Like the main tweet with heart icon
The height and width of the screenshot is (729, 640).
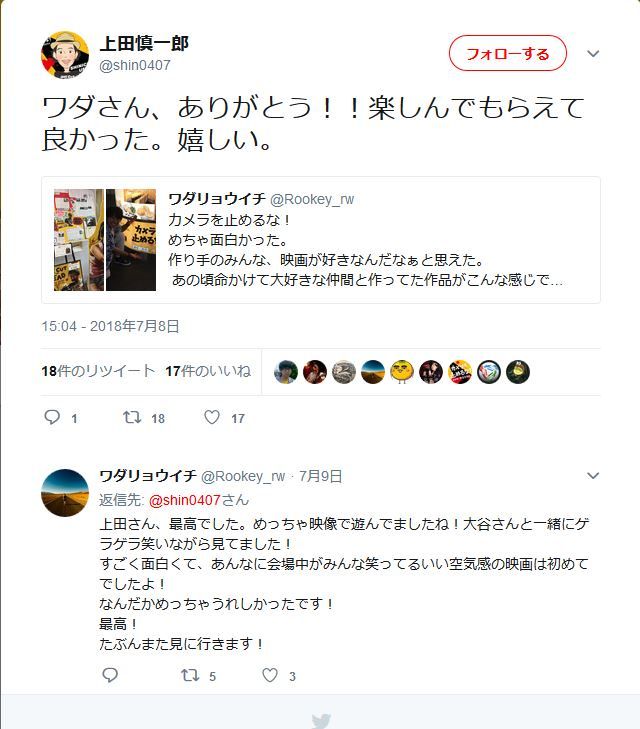(212, 417)
